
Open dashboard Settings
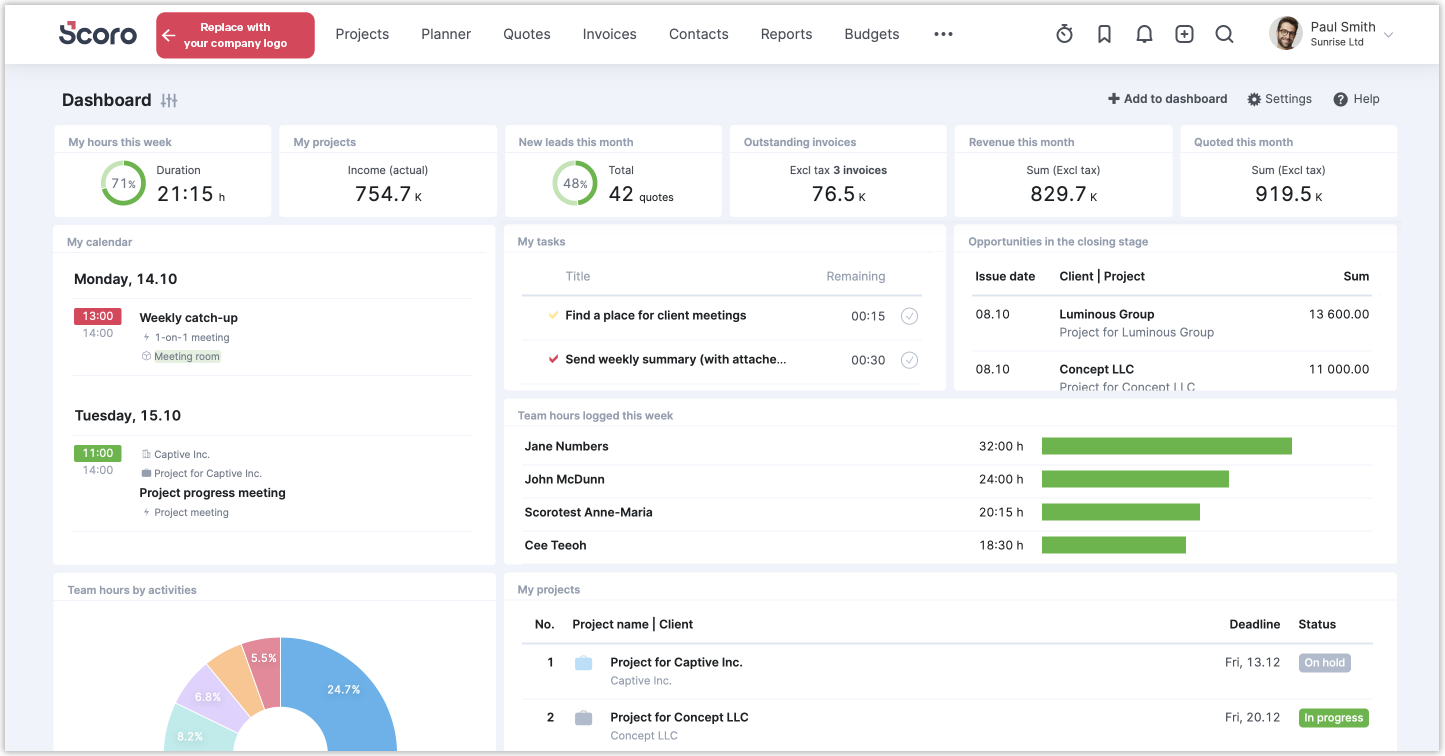(1279, 99)
